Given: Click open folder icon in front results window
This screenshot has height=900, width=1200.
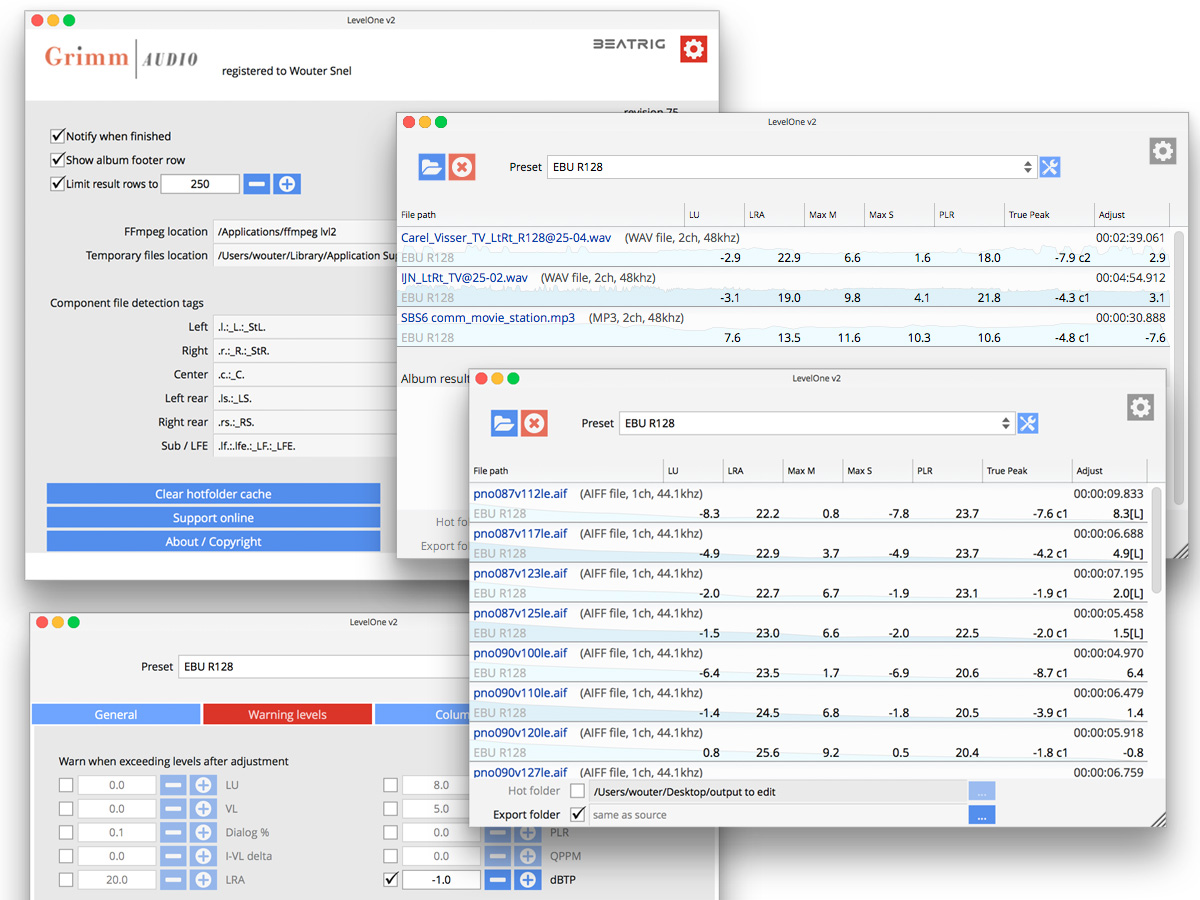Looking at the screenshot, I should click(x=504, y=423).
